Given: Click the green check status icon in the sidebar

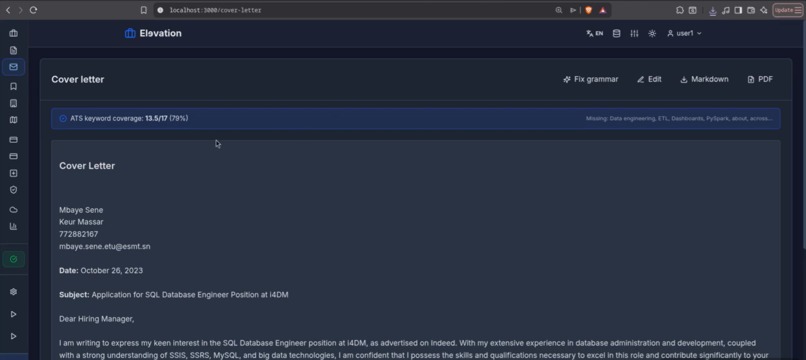Looking at the screenshot, I should [13, 259].
